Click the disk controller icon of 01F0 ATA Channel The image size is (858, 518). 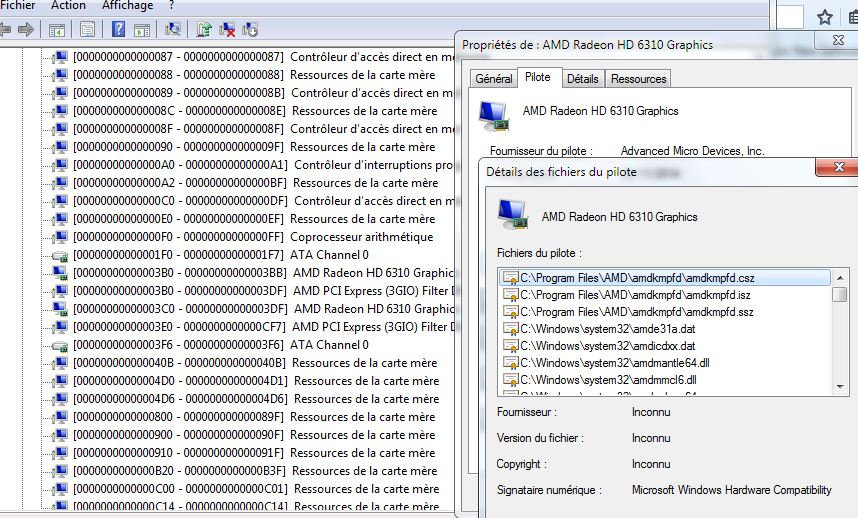pos(59,255)
